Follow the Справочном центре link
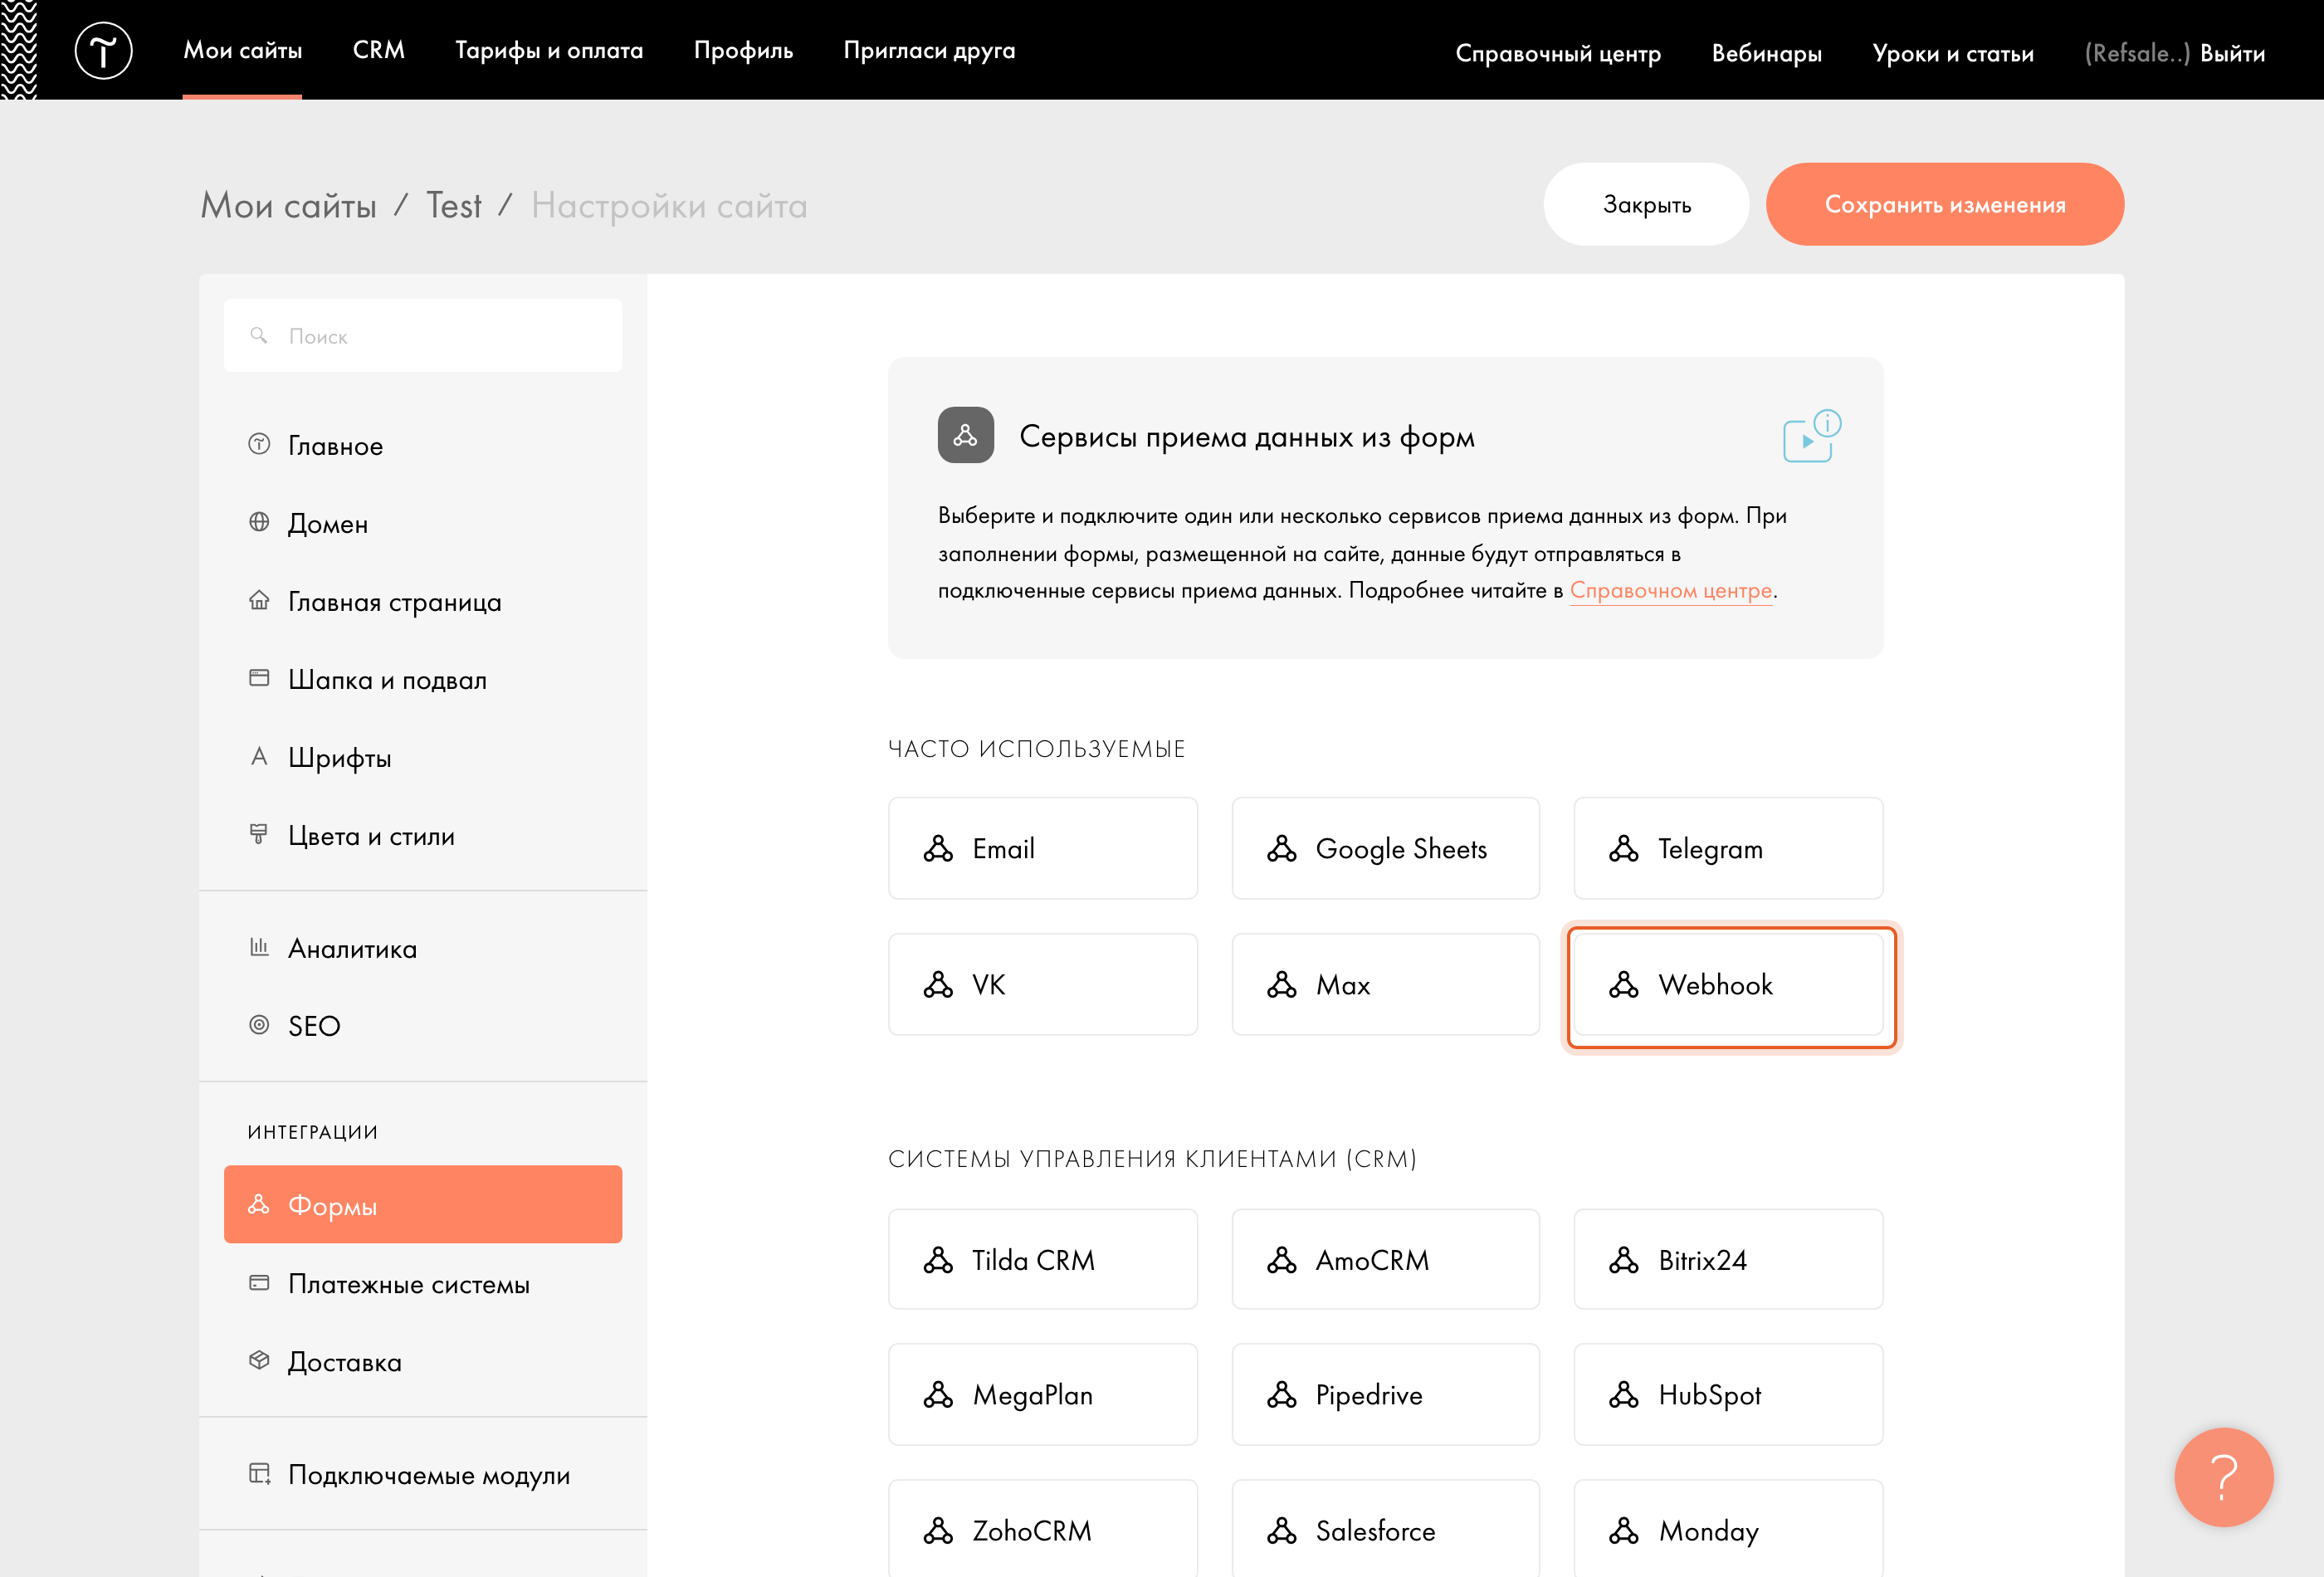The image size is (2324, 1577). pyautogui.click(x=1671, y=591)
